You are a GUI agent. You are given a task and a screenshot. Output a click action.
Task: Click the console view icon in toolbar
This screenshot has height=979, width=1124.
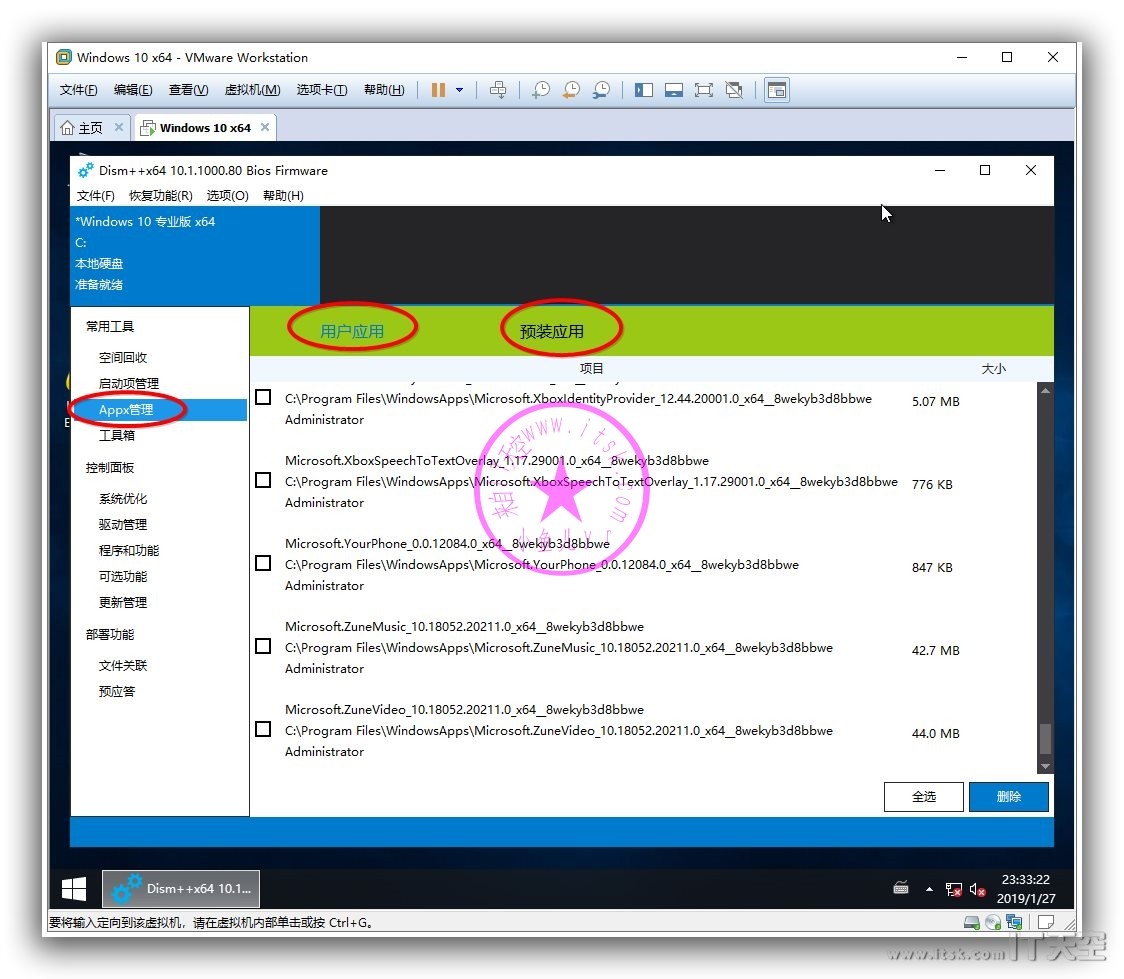[777, 90]
